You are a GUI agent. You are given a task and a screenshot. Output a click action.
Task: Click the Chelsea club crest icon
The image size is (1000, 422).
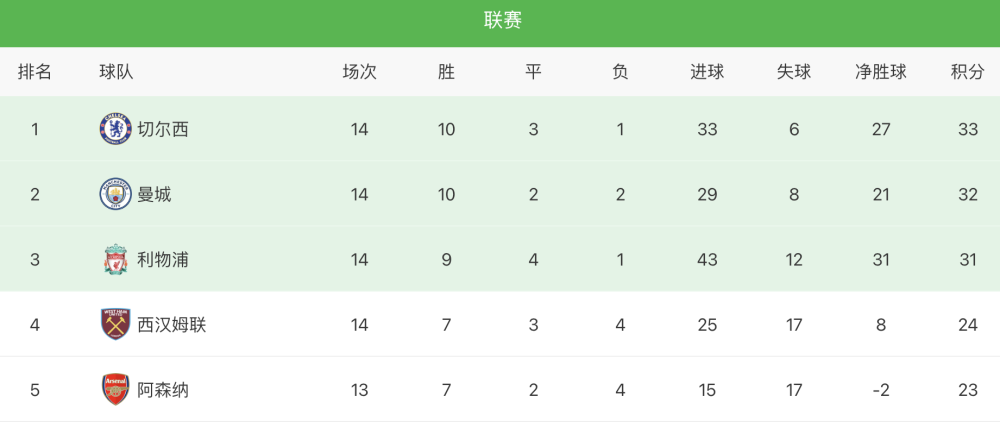[x=115, y=129]
